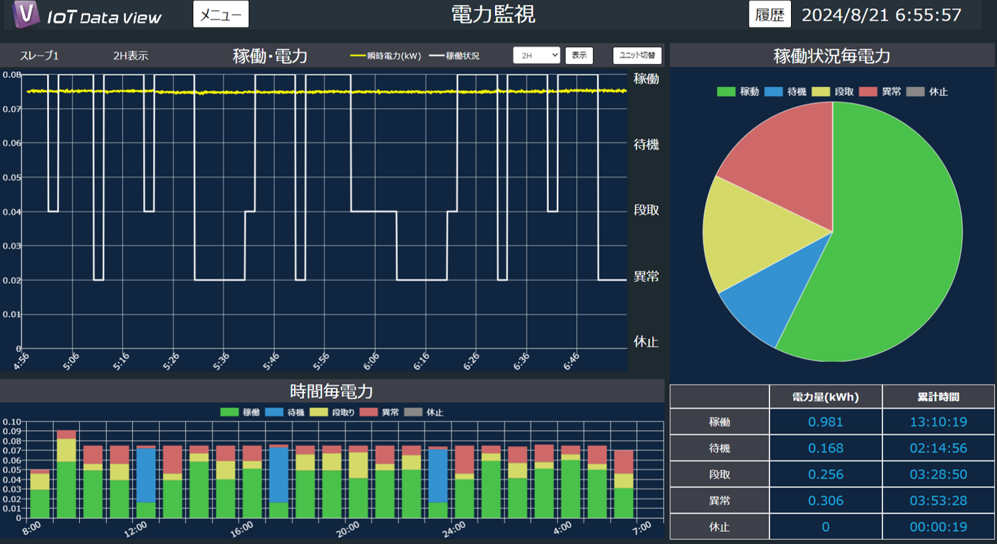The image size is (997, 544).
Task: Toggle 瞬時電力(kW) yellow line legend
Action: (385, 56)
